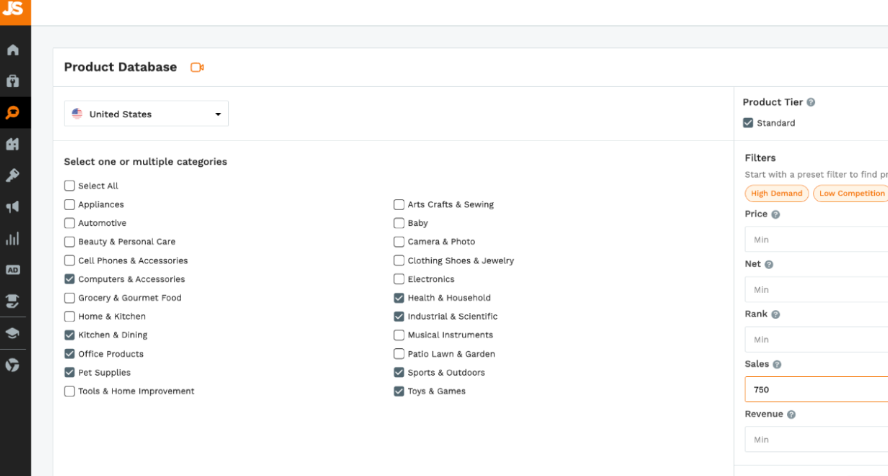Click the Filters section heading

coord(760,158)
